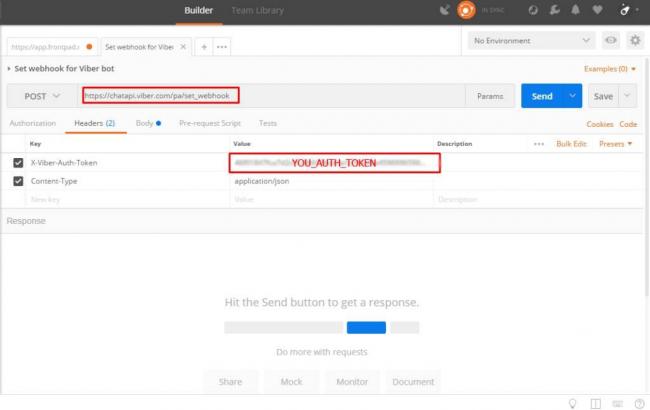This screenshot has width=650, height=410.
Task: Select the Headers (2) tab
Action: point(95,123)
